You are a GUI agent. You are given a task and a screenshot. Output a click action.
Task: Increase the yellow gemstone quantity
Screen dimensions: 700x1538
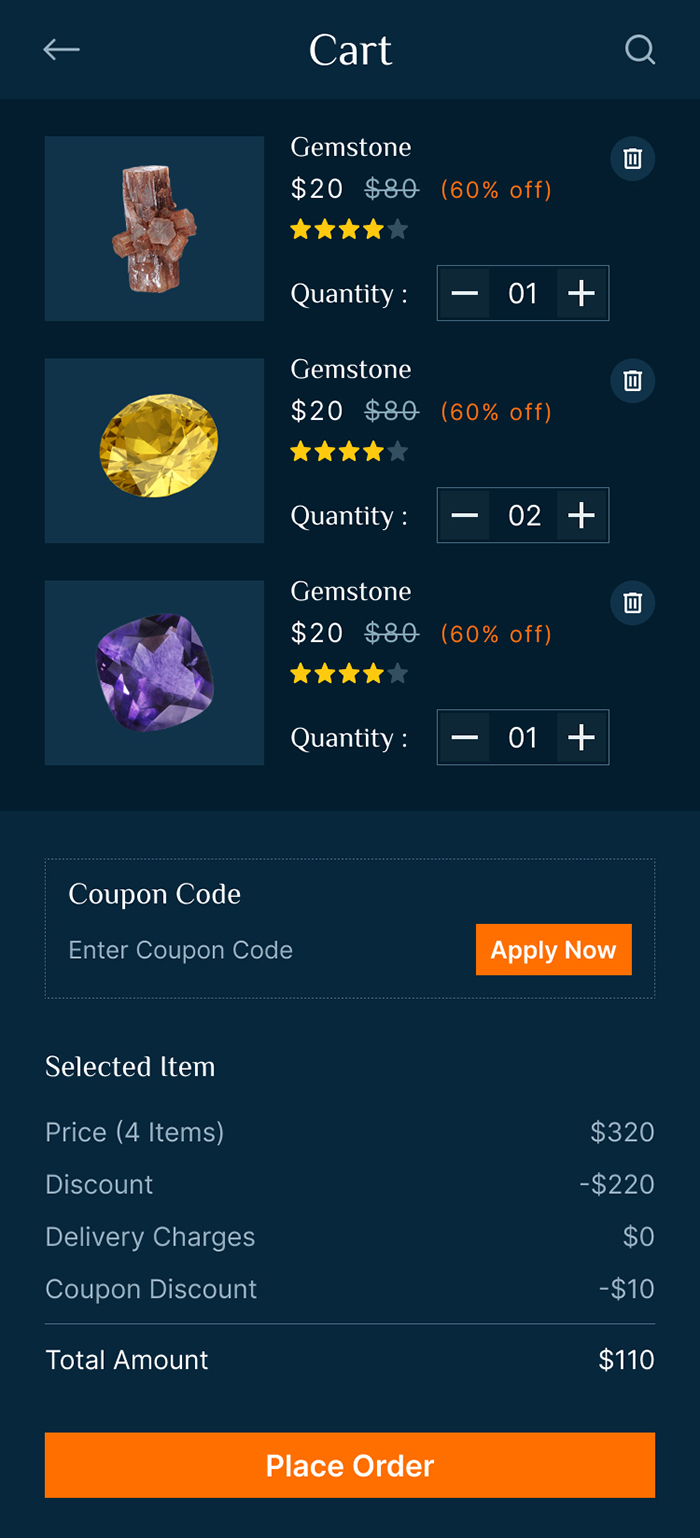581,515
